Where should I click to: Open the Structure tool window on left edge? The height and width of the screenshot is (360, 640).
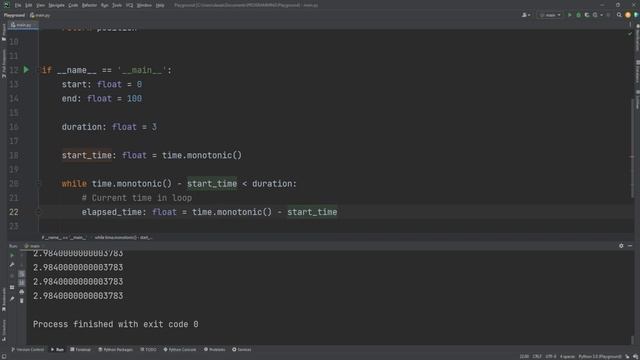point(4,330)
